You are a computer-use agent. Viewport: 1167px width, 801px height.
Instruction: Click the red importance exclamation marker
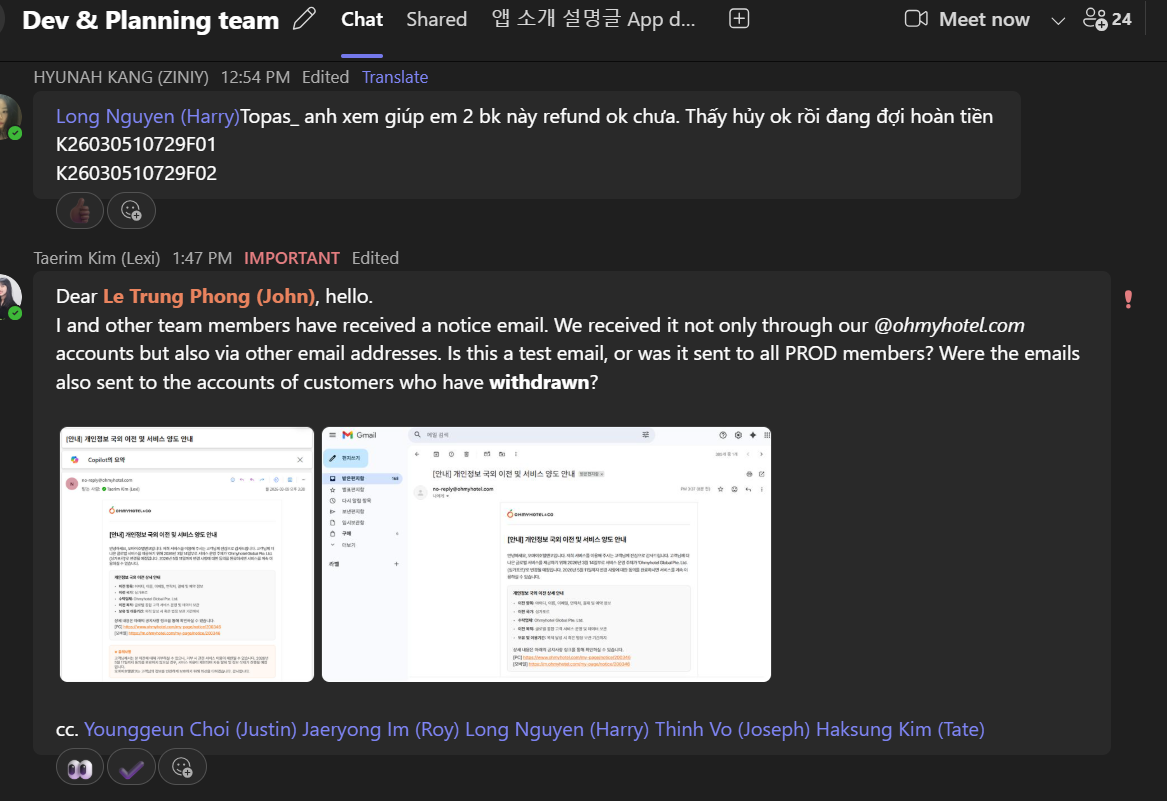(1128, 299)
